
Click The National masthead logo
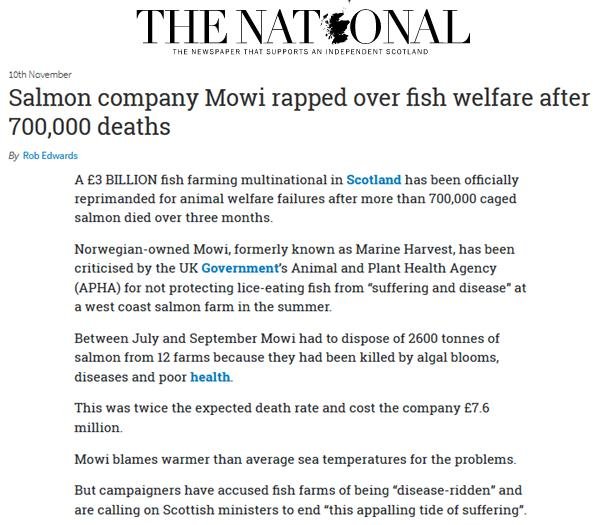point(301,27)
